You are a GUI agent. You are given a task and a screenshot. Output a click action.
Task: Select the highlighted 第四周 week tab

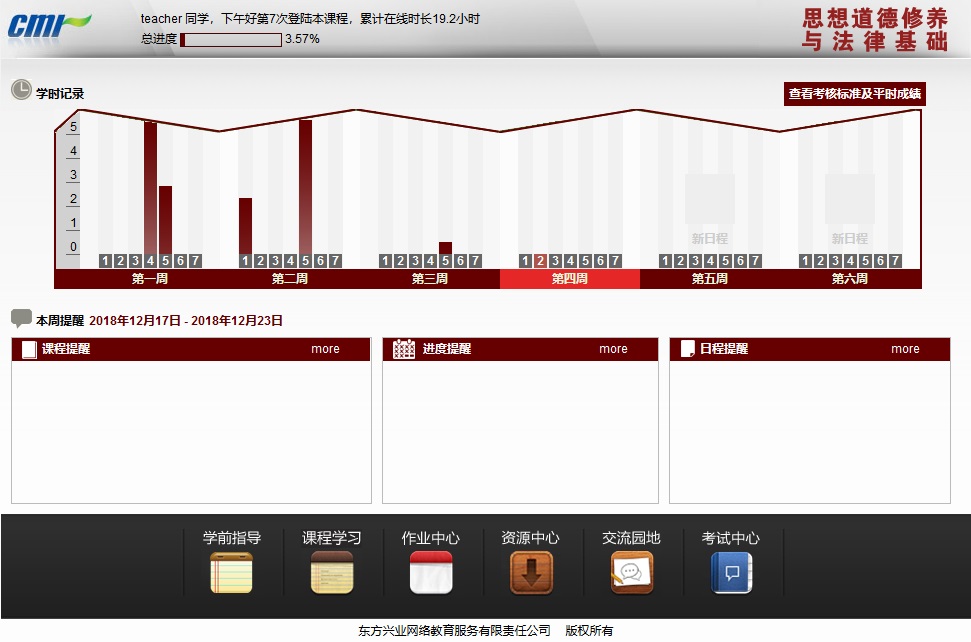click(x=570, y=279)
